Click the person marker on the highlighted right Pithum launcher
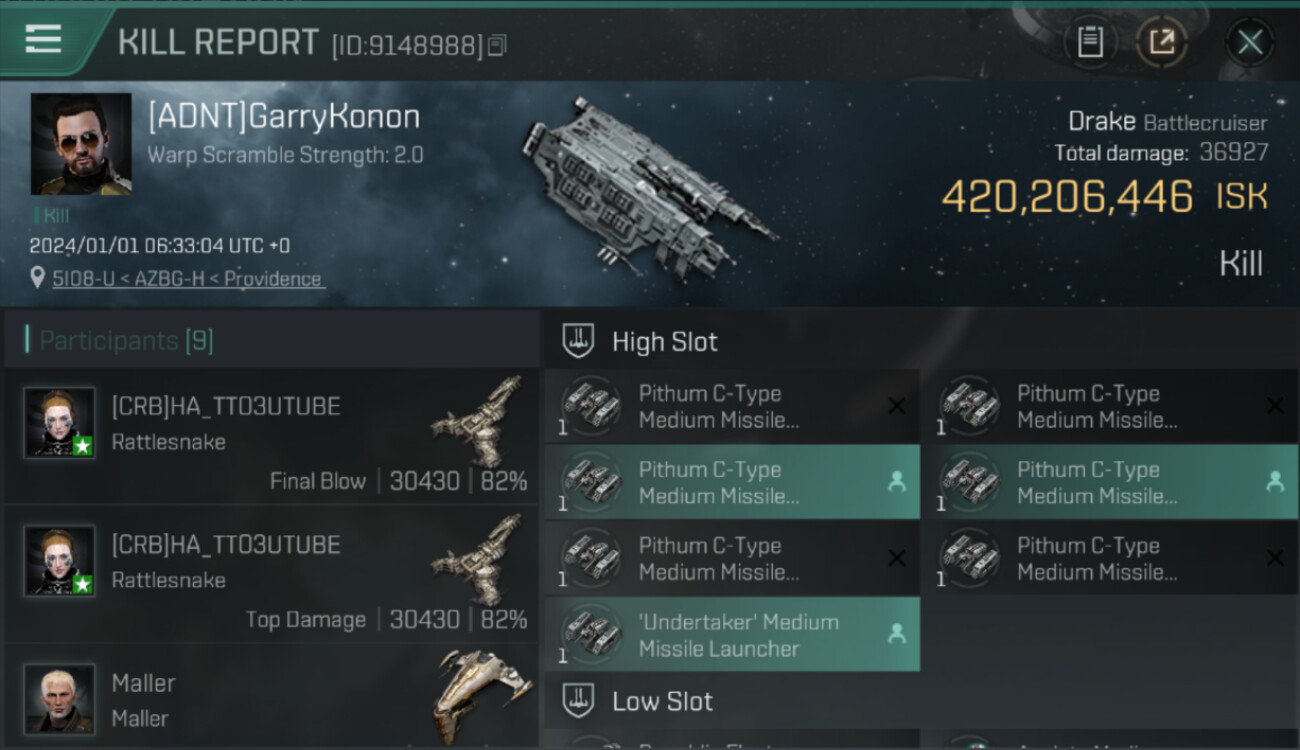The width and height of the screenshot is (1300, 750). click(x=1275, y=482)
